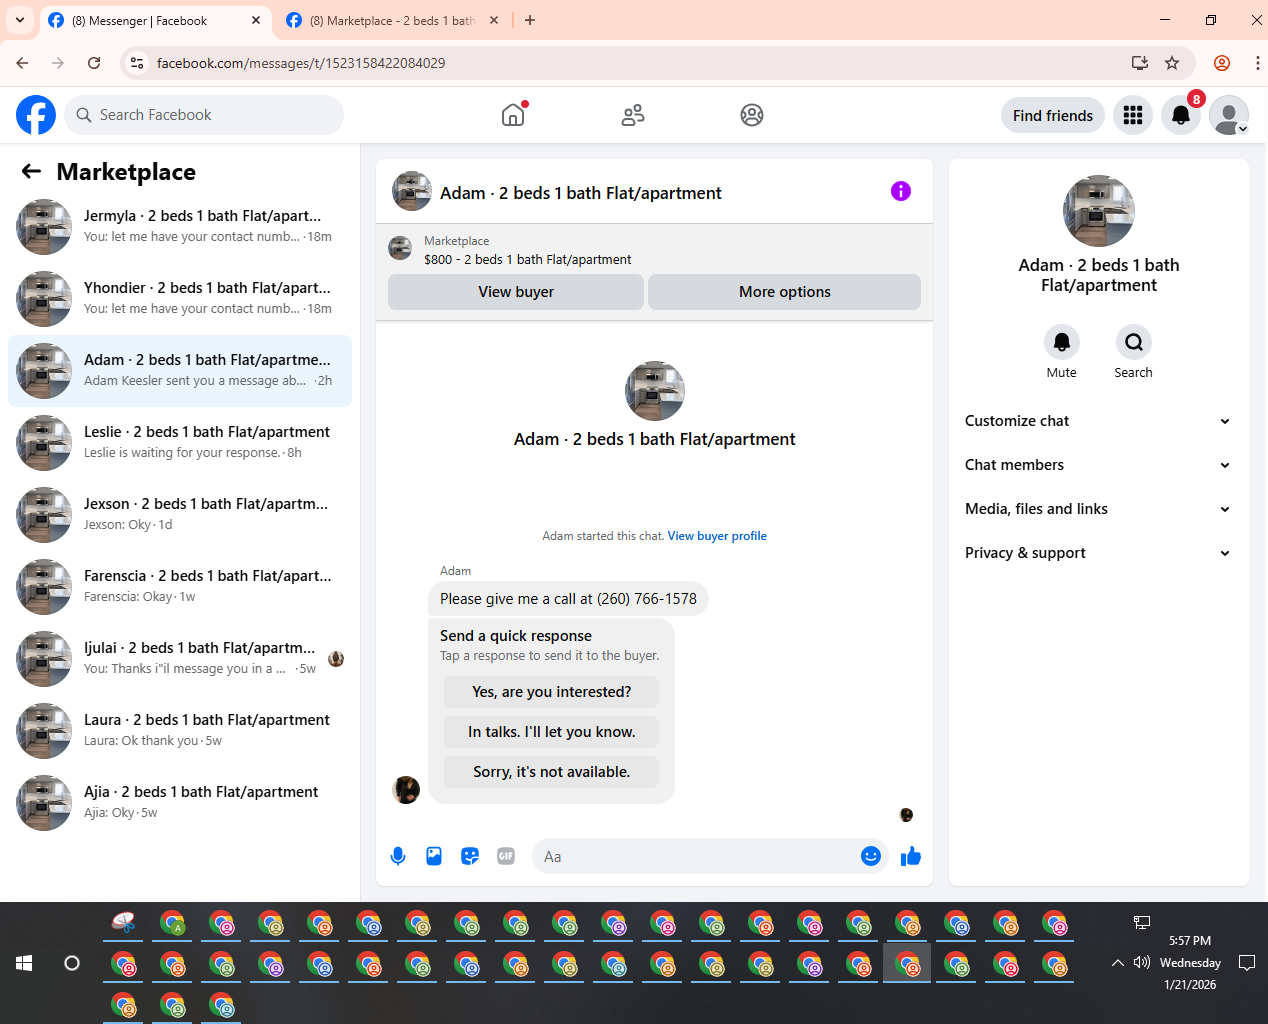The image size is (1268, 1024).
Task: Open Leslie conversation in list
Action: (x=180, y=443)
